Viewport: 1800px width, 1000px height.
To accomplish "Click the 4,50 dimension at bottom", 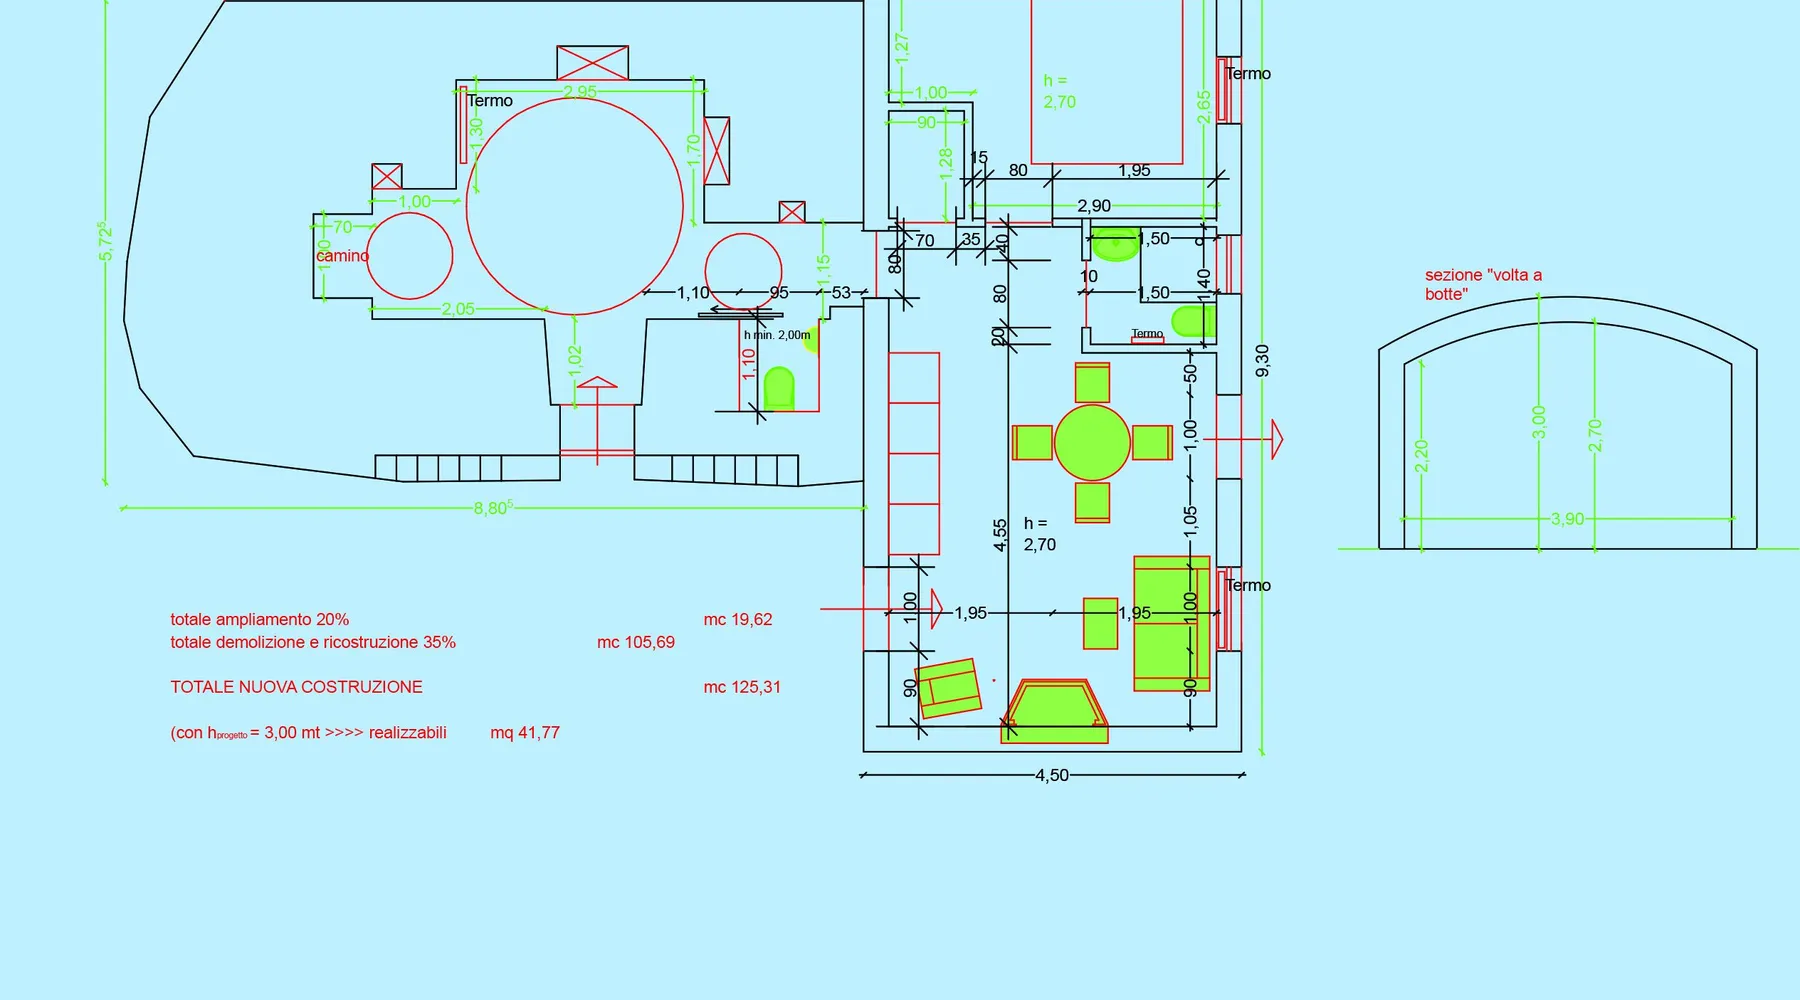I will 1051,775.
